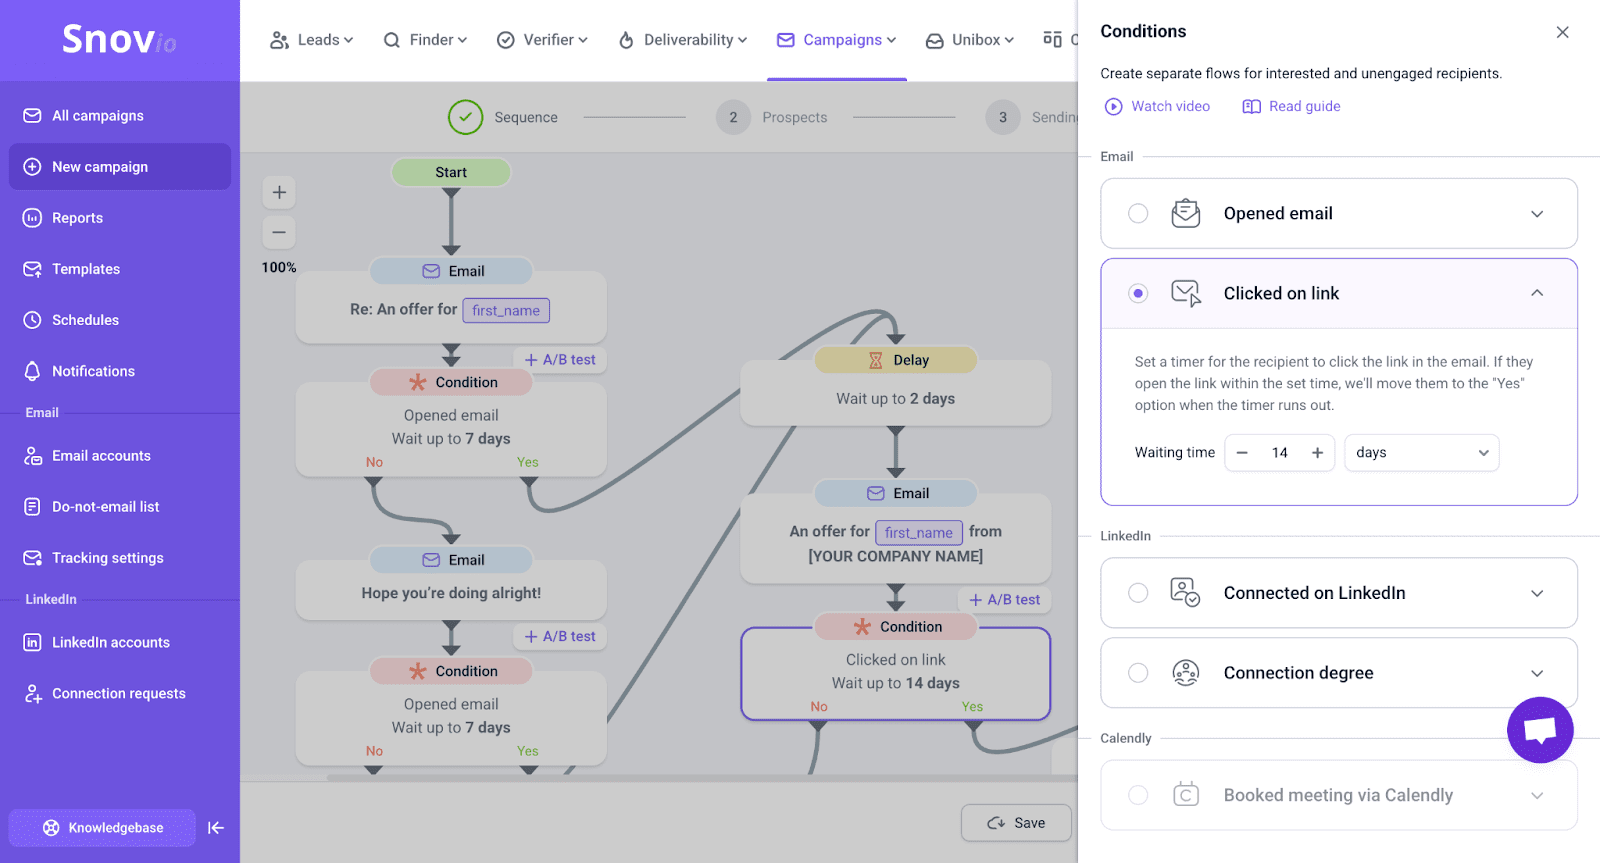Click the zoom out minus icon on canvas

279,232
